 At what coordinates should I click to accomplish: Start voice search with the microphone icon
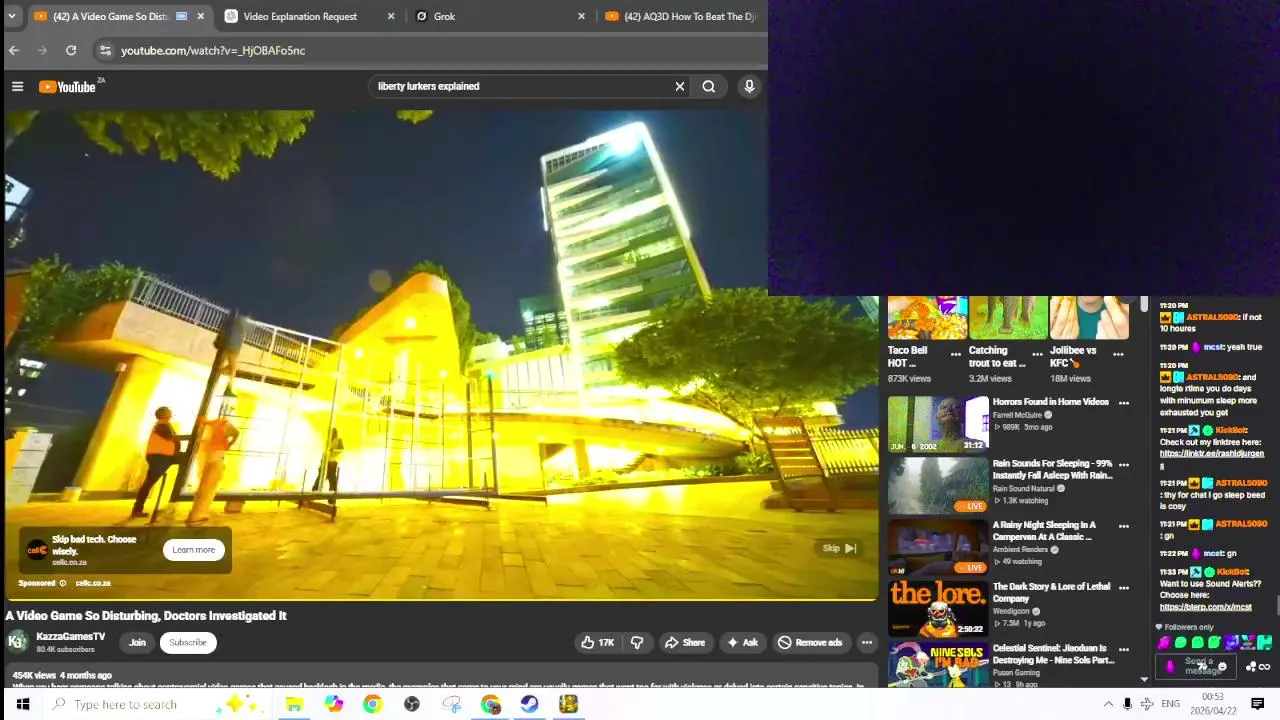(x=749, y=86)
